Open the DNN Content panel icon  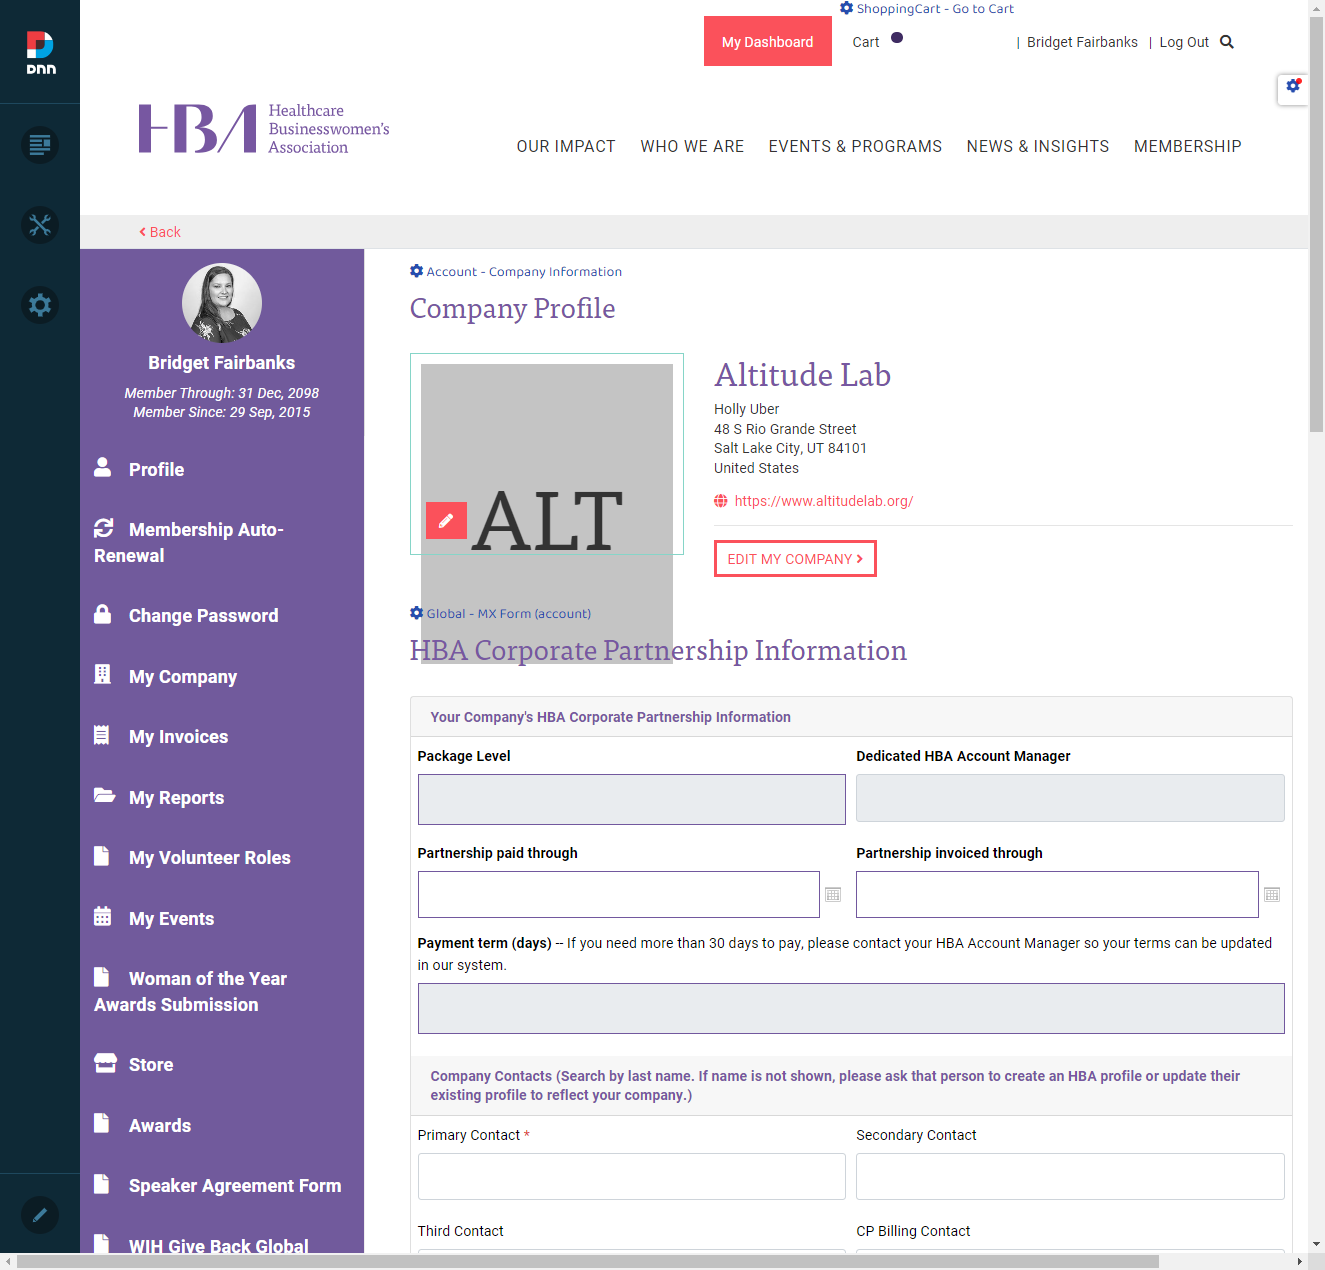click(x=40, y=145)
